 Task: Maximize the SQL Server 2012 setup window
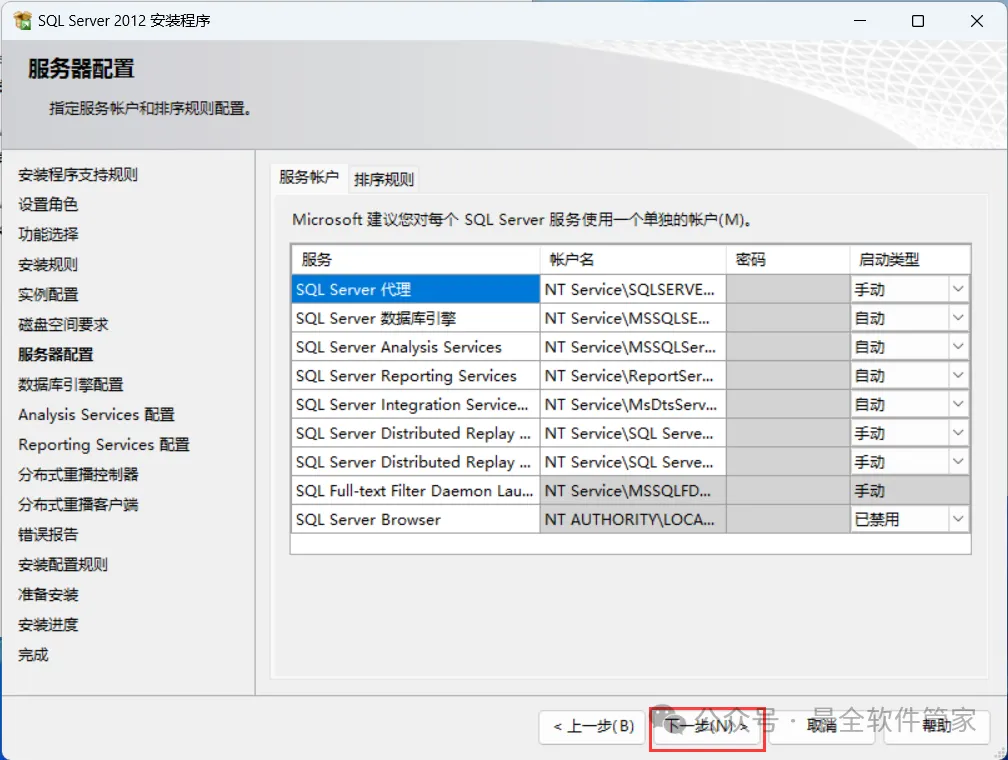918,21
